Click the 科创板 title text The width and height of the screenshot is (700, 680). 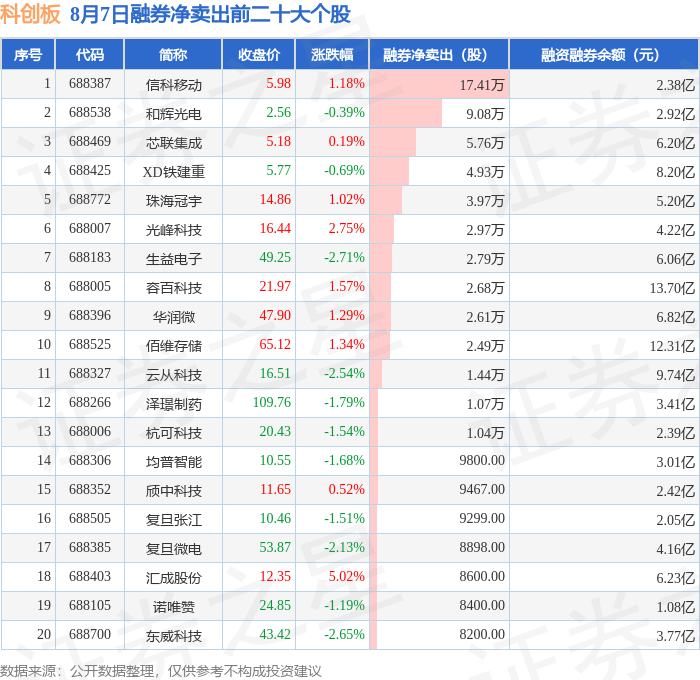click(30, 14)
